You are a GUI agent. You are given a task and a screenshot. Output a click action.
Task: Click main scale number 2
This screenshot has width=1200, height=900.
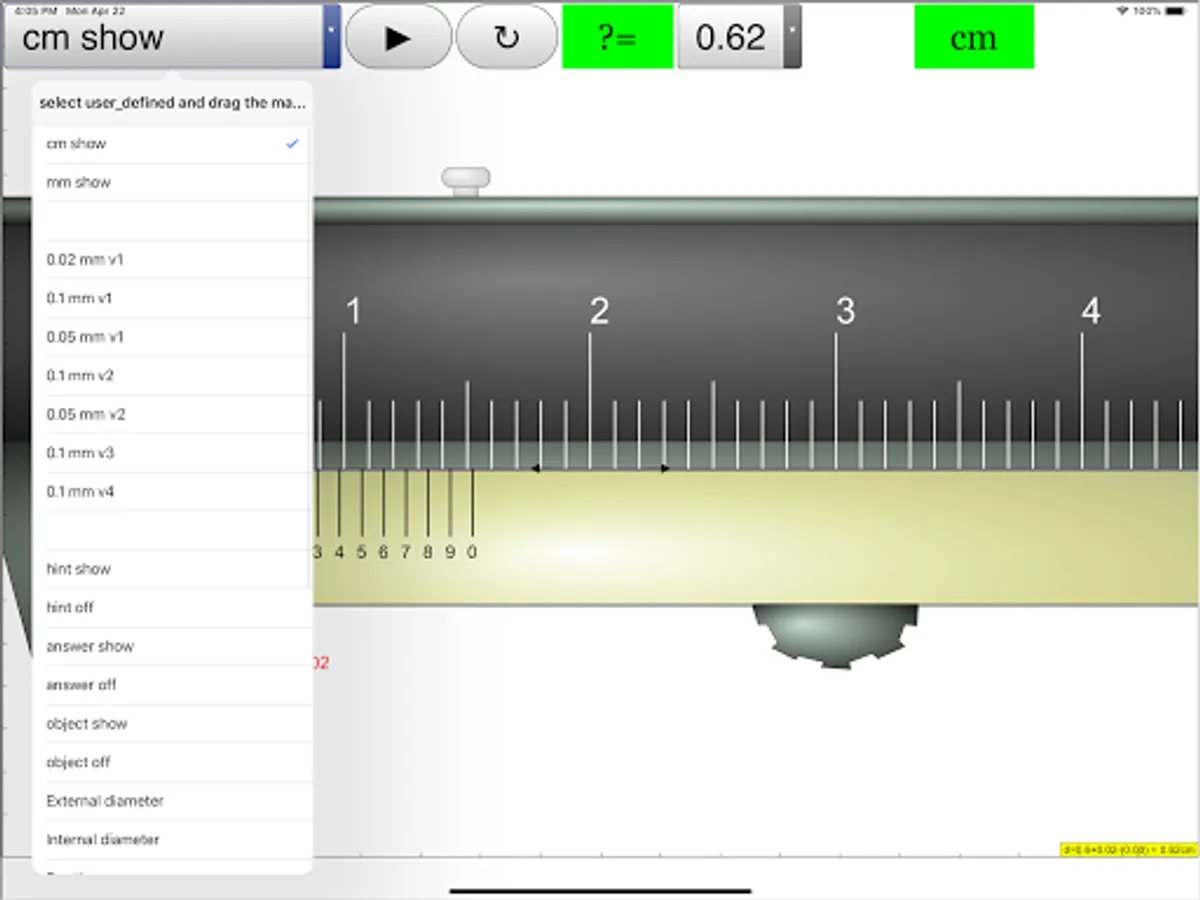point(599,312)
